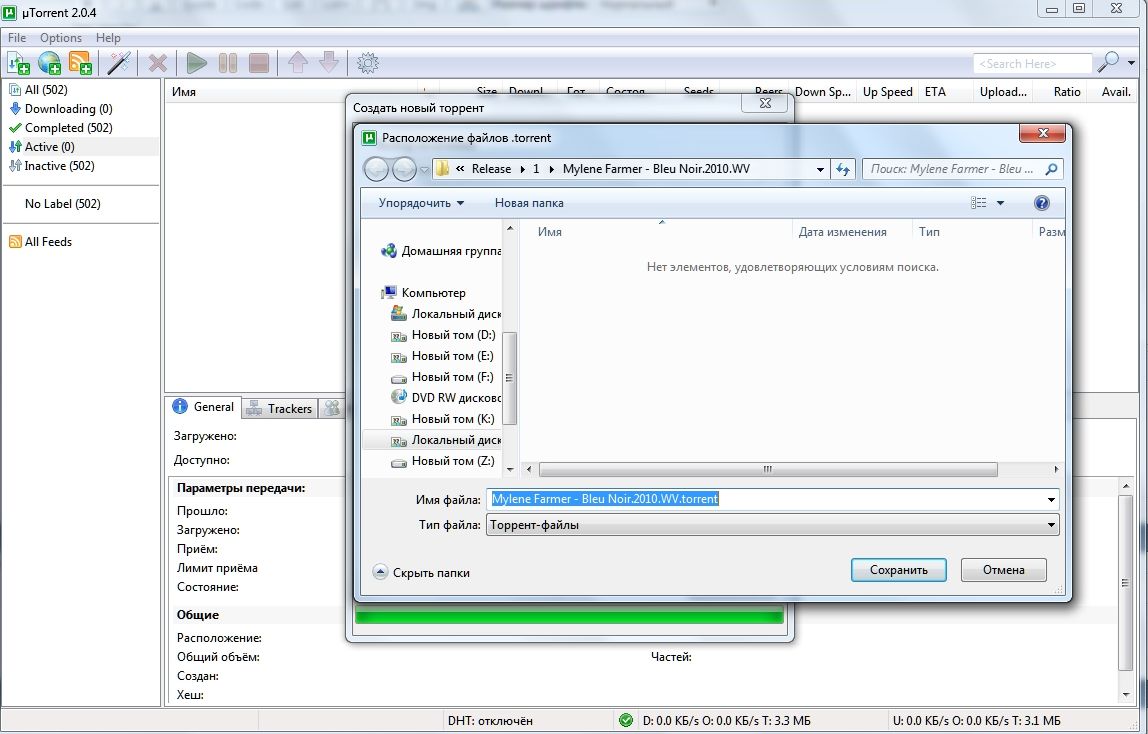
Task: Open the Тип файла combo box
Action: pyautogui.click(x=772, y=525)
